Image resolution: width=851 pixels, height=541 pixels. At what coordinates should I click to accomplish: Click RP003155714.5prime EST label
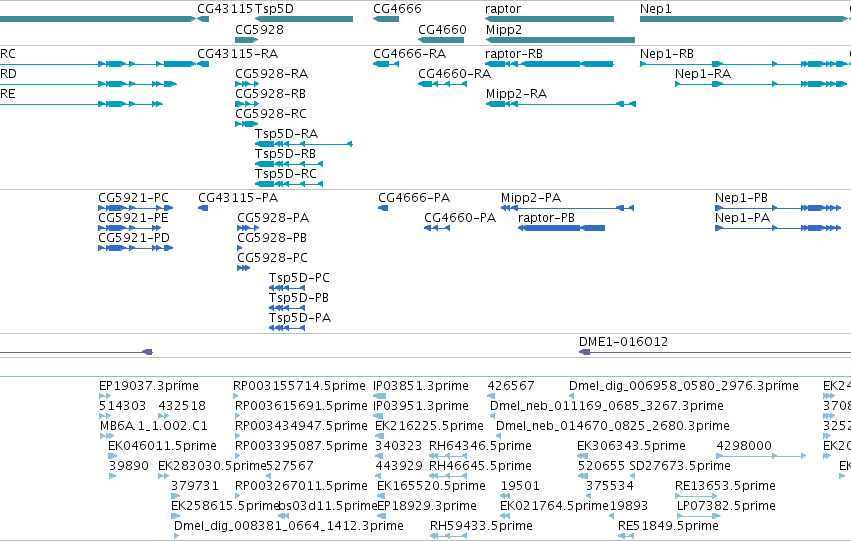point(300,386)
